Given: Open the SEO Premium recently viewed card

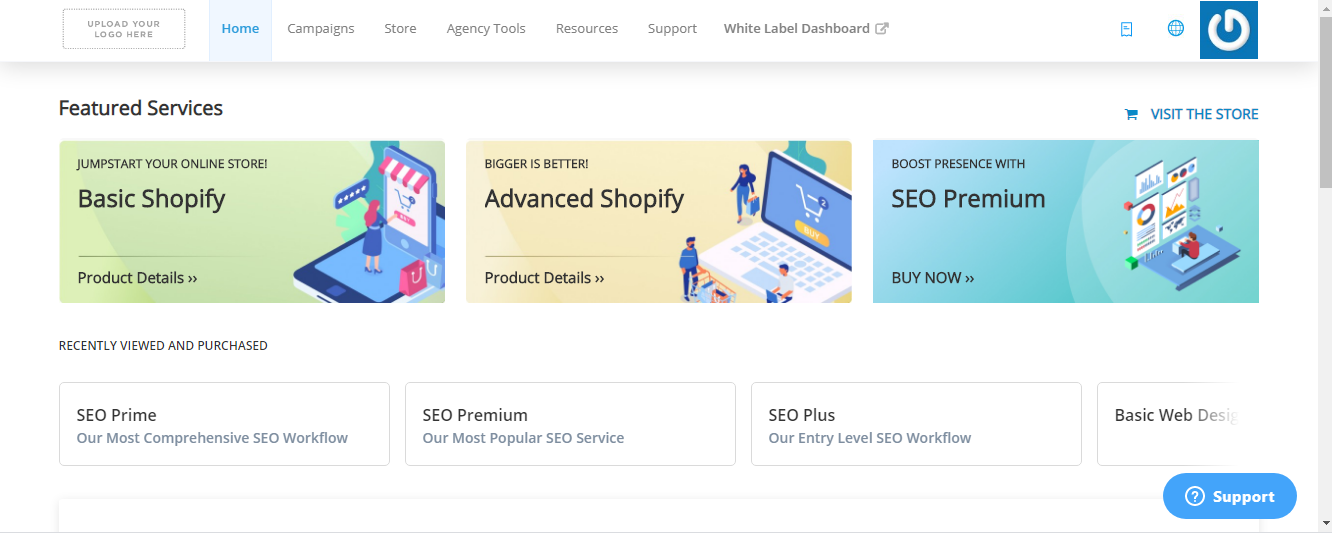Looking at the screenshot, I should click(x=570, y=424).
